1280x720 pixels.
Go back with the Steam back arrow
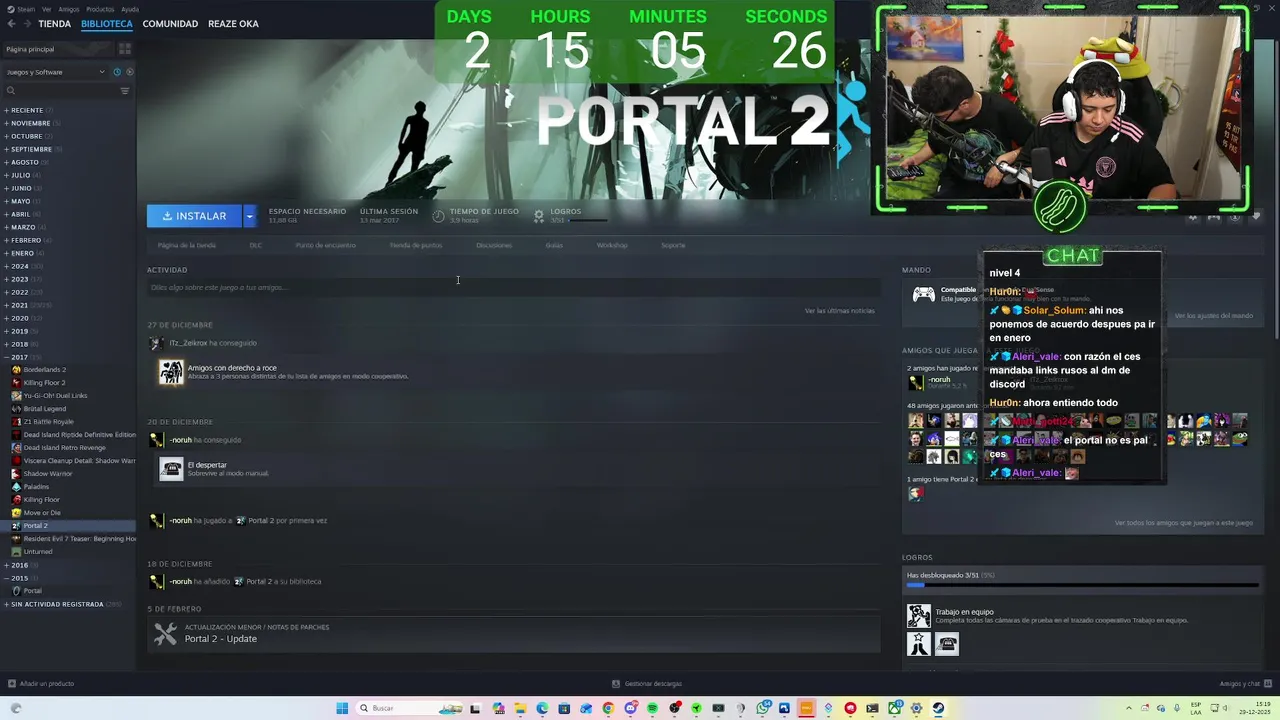coord(12,23)
